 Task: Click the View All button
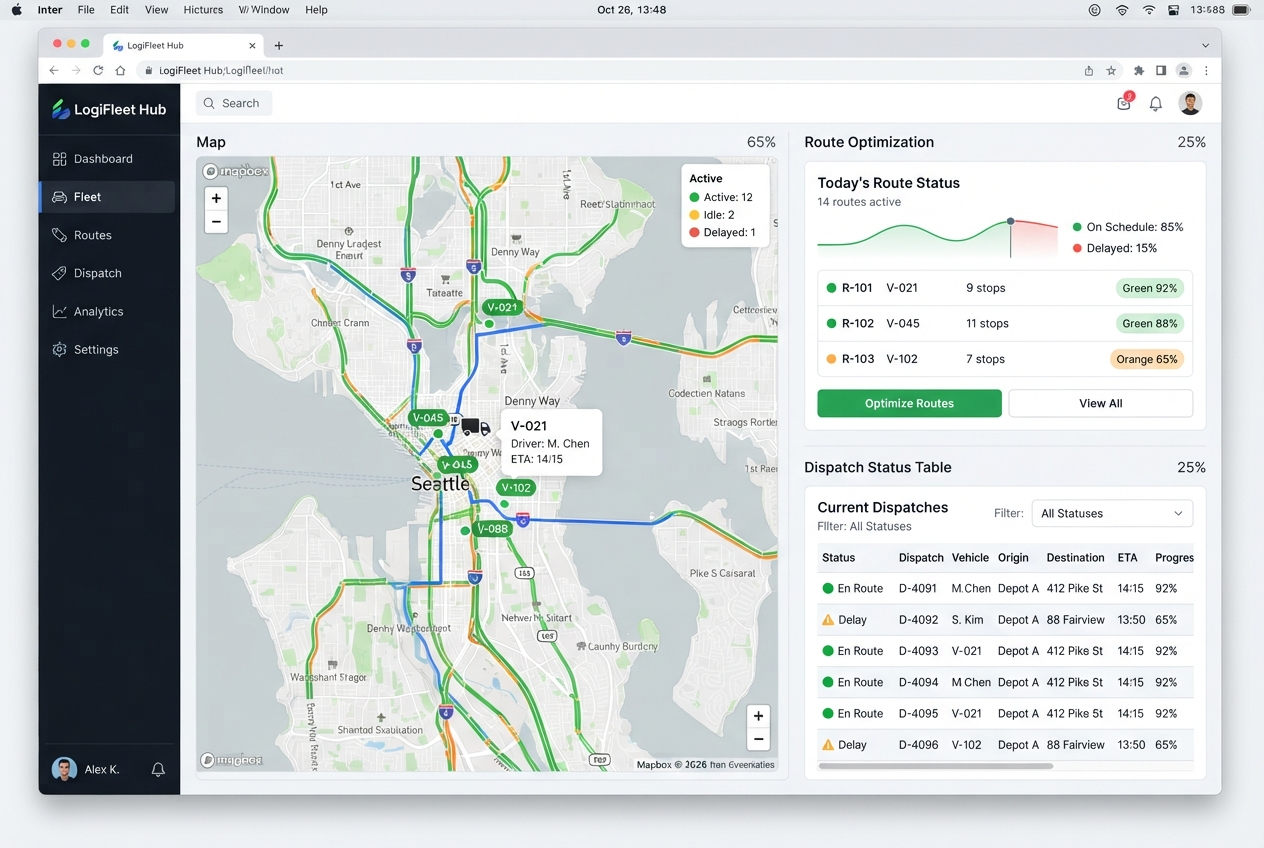(x=1100, y=403)
